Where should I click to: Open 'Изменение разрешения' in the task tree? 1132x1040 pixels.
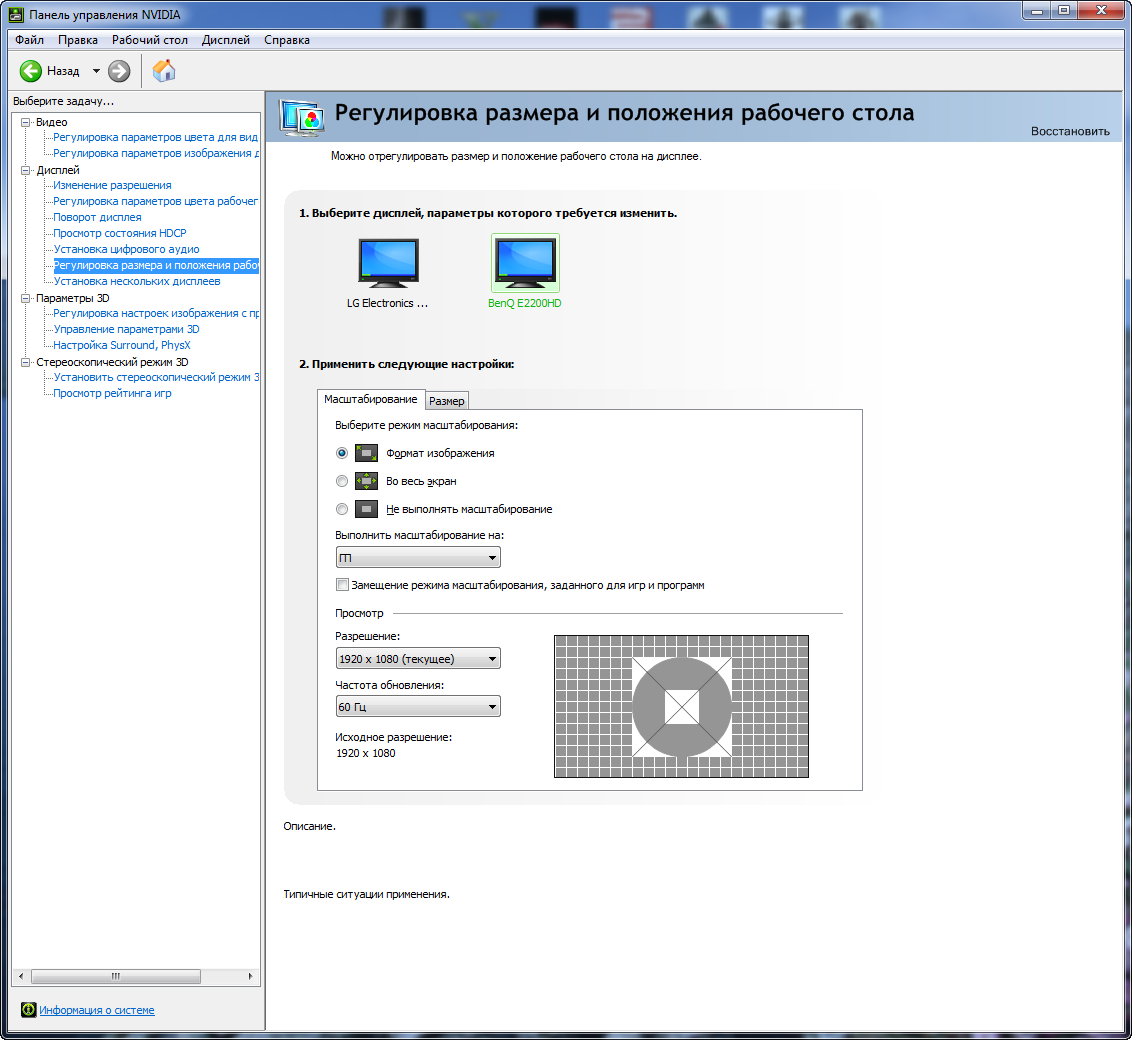coord(112,185)
